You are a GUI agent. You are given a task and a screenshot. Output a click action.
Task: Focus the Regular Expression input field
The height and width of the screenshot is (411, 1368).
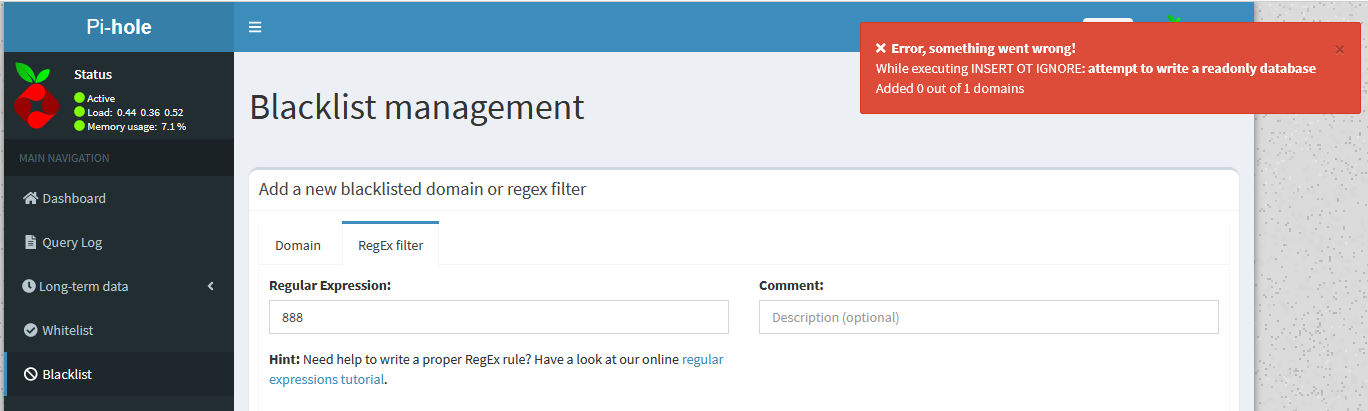tap(499, 317)
